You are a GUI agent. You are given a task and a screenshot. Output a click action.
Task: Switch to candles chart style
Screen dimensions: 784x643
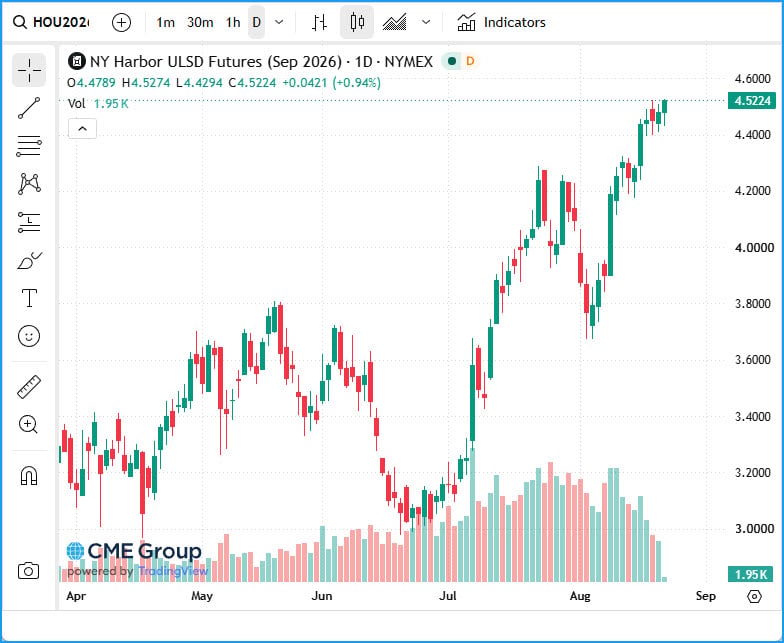click(357, 22)
